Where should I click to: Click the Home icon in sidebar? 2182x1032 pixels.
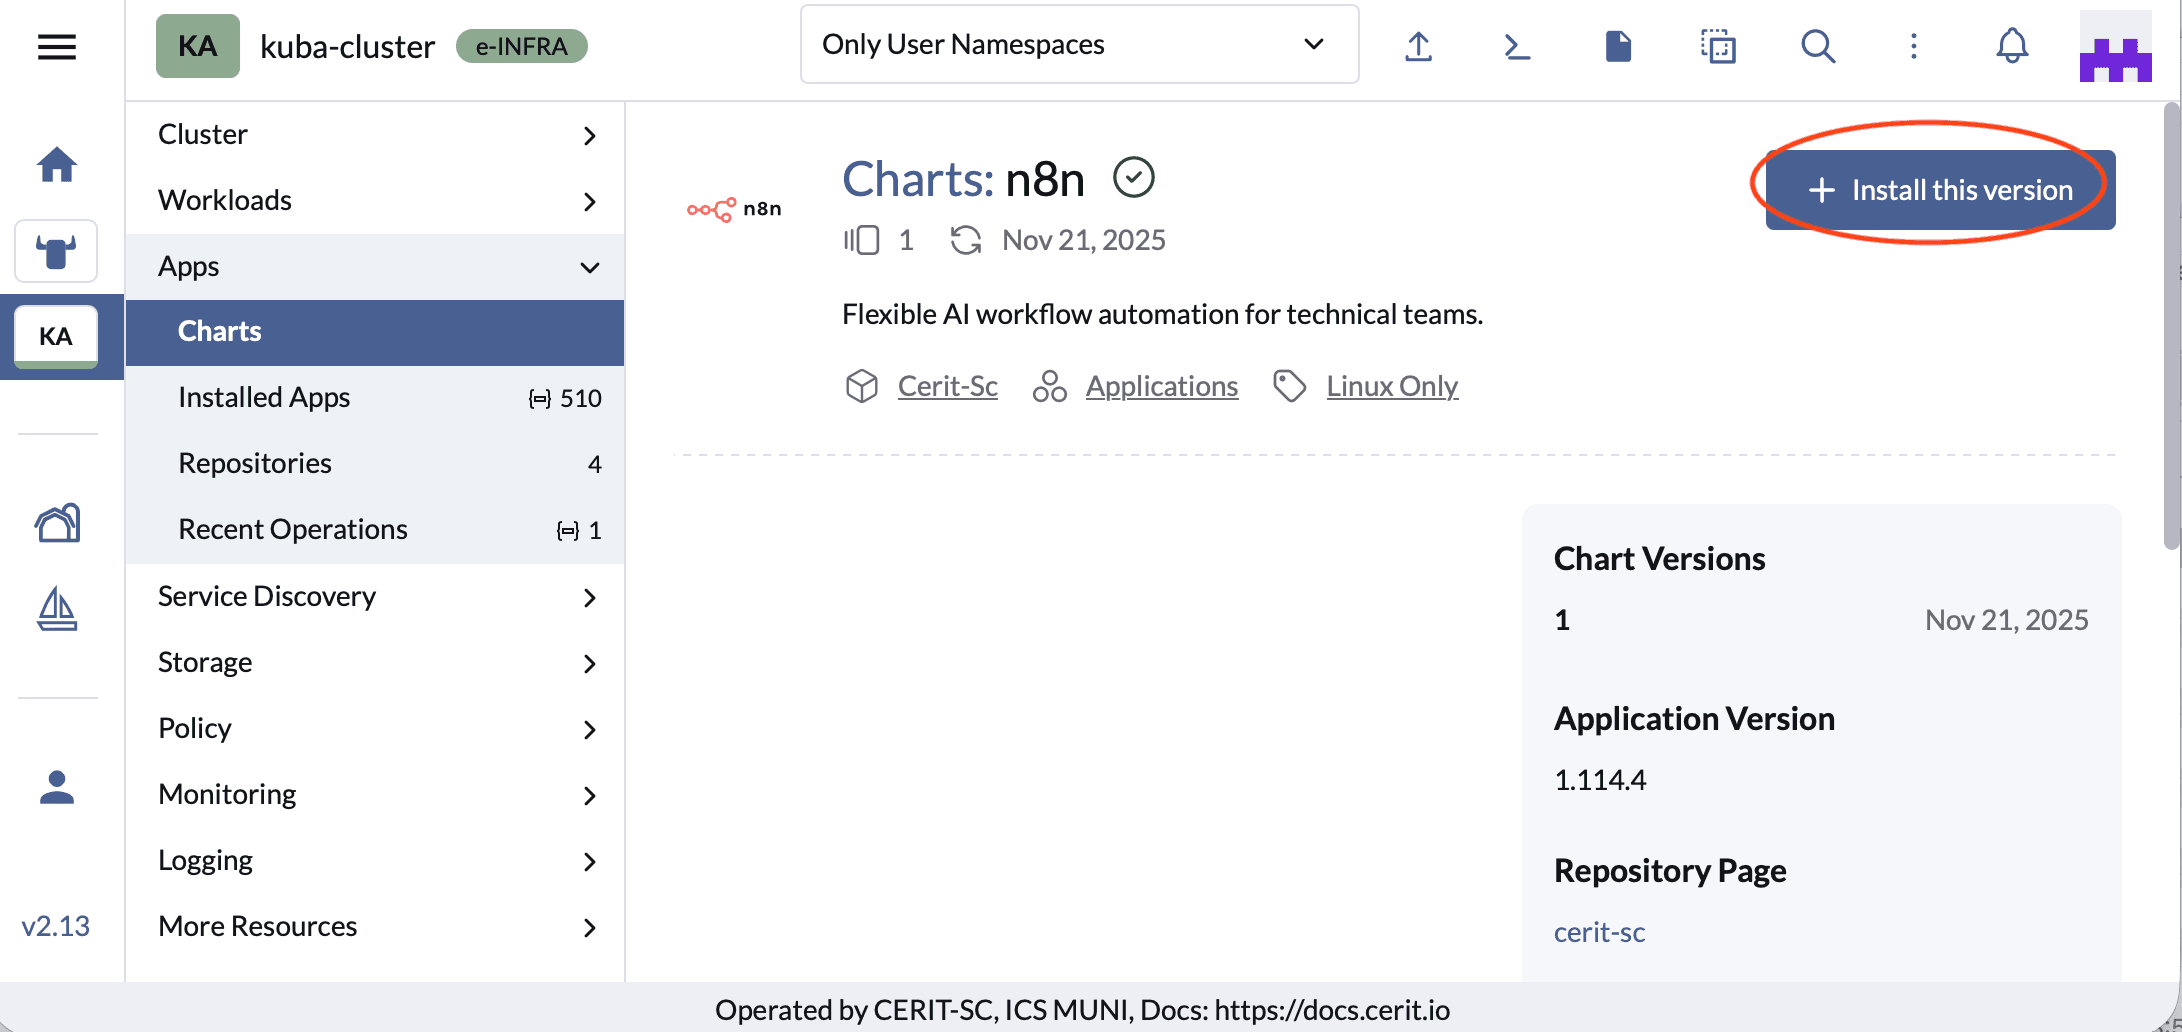pyautogui.click(x=57, y=165)
